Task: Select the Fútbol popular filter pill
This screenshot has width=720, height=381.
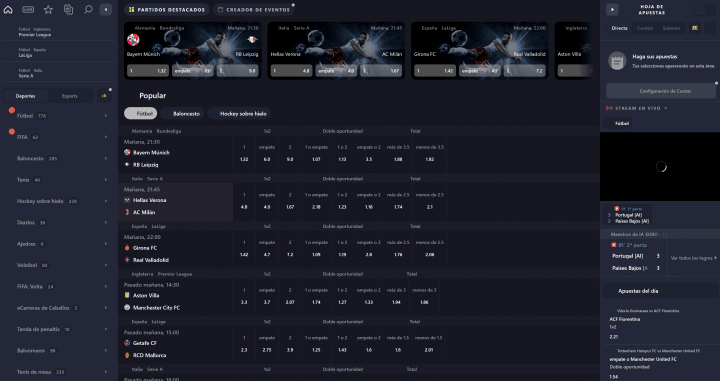Action: pos(141,113)
